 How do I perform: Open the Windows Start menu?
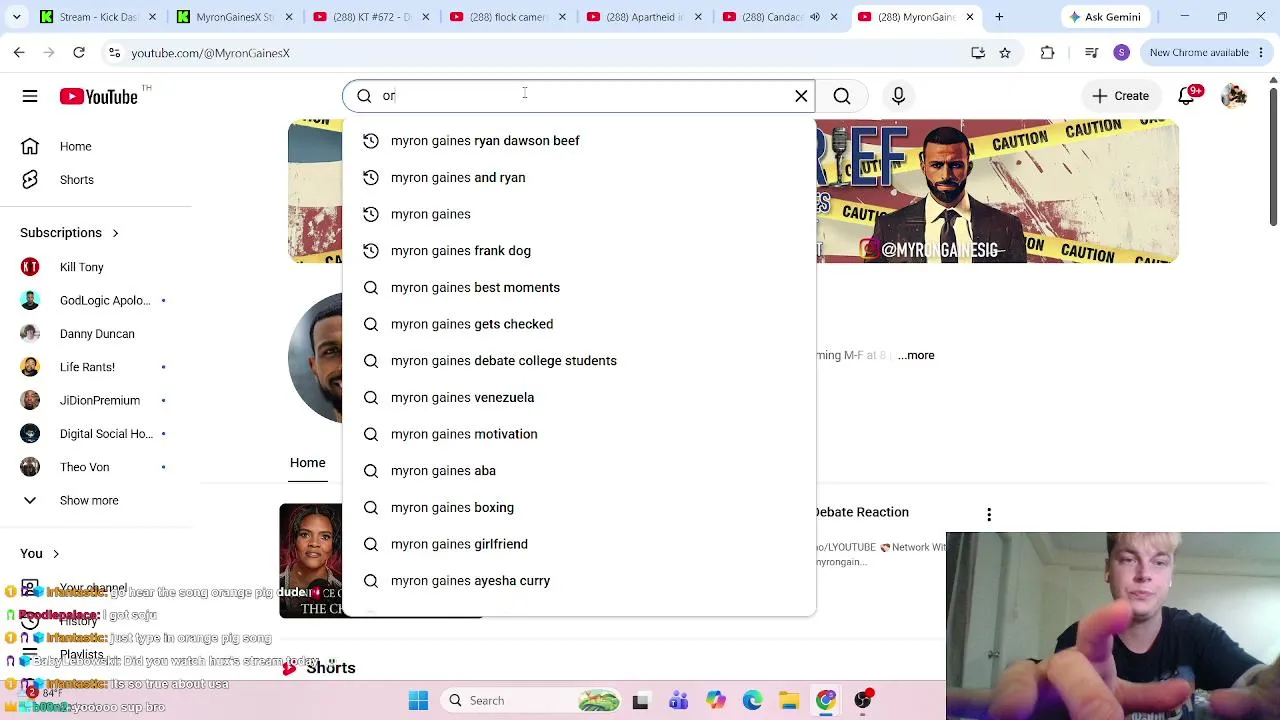[418, 701]
